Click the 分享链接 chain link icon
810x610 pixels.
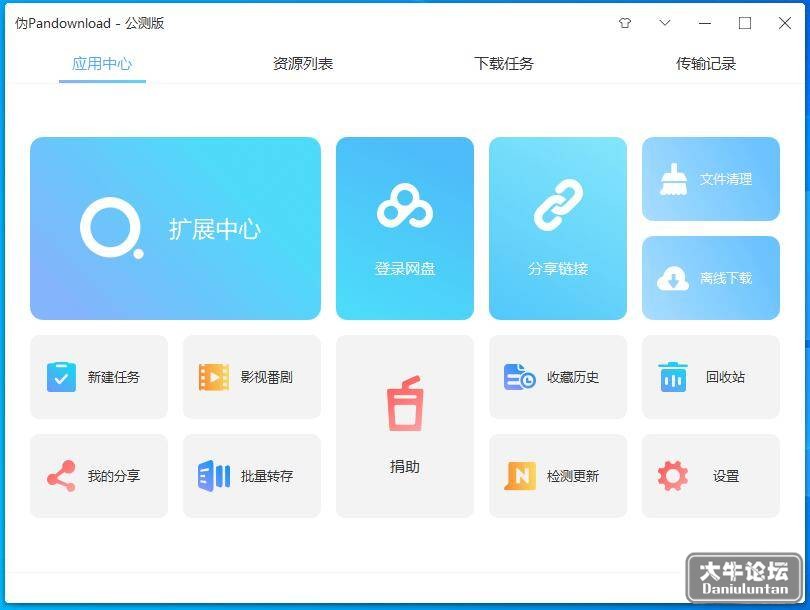(558, 205)
